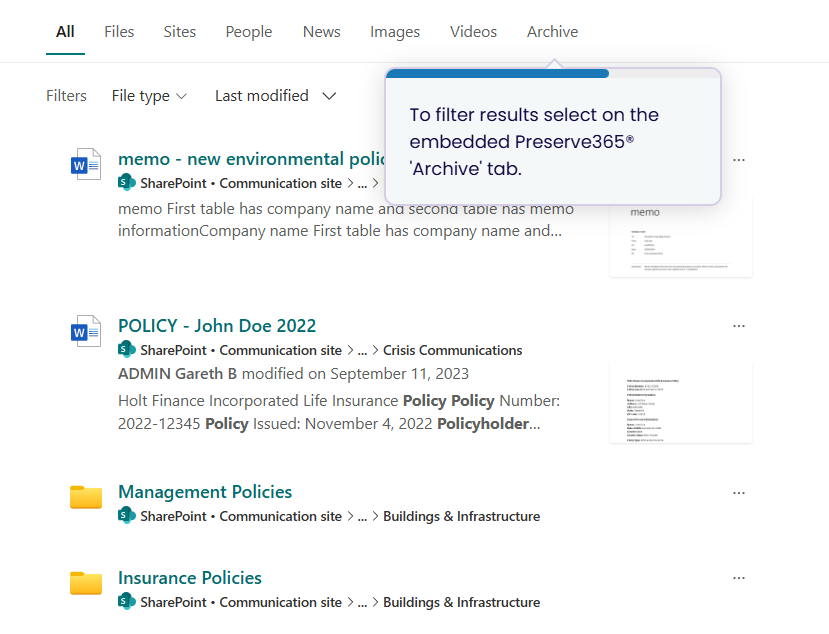Expand the File type filter dropdown

point(149,96)
